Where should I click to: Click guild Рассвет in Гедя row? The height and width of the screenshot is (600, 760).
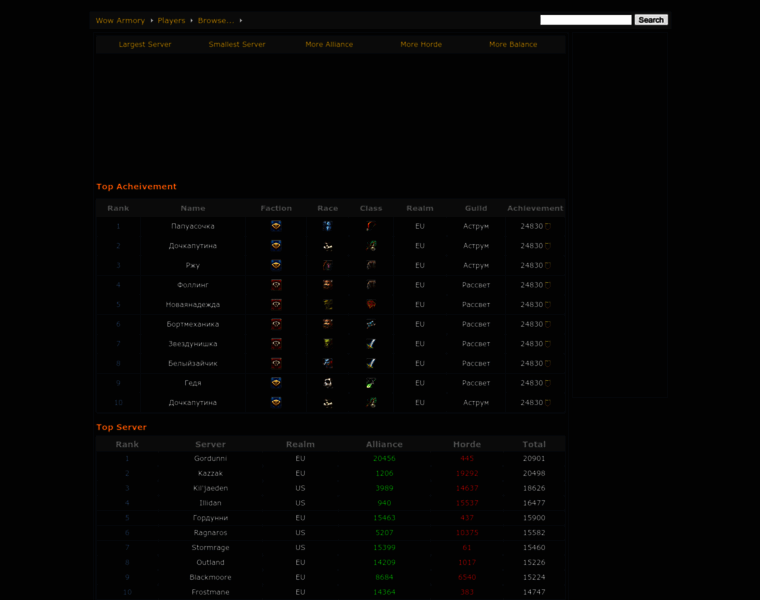(x=476, y=383)
